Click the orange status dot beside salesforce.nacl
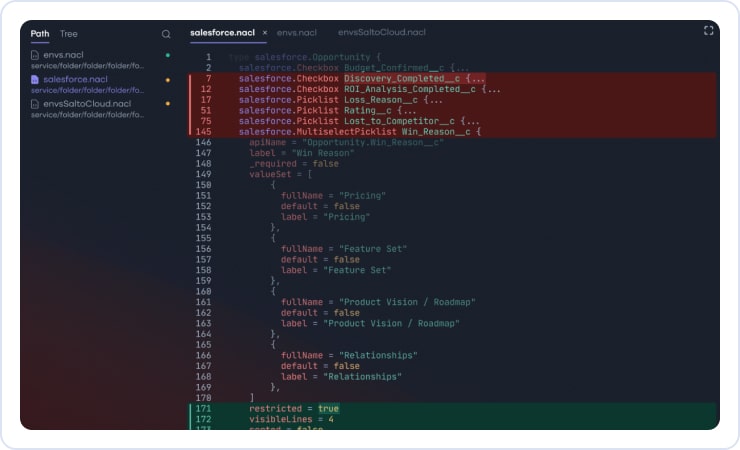 click(x=168, y=80)
